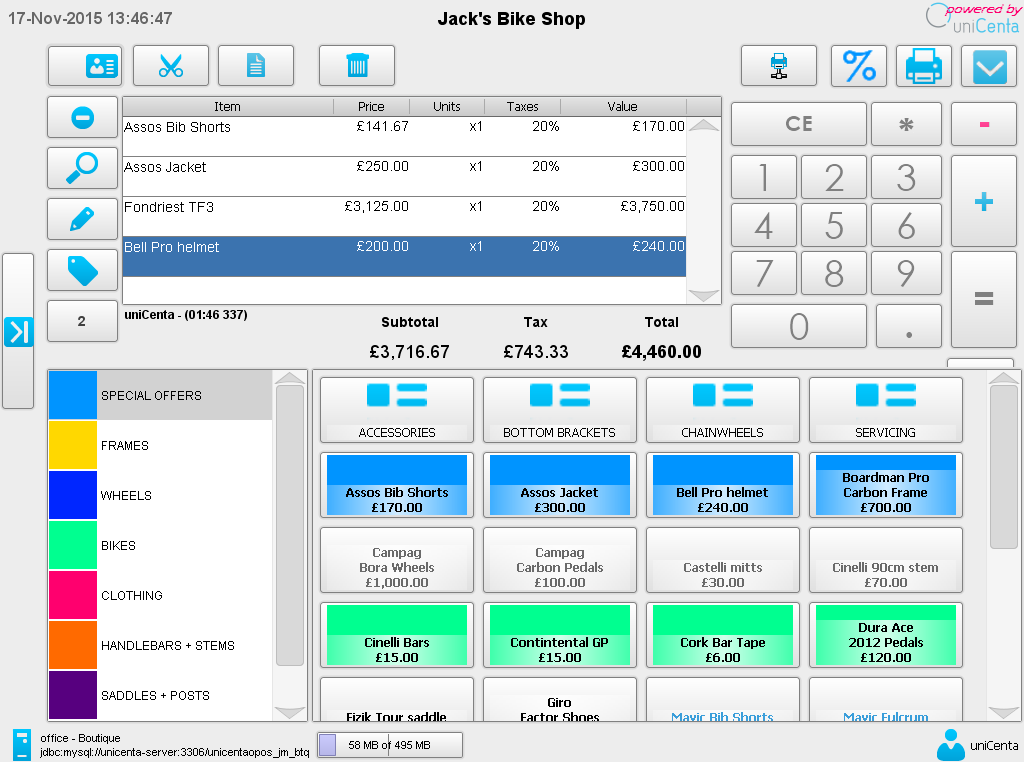Tap keypad digit 1
This screenshot has width=1024, height=762.
763,177
